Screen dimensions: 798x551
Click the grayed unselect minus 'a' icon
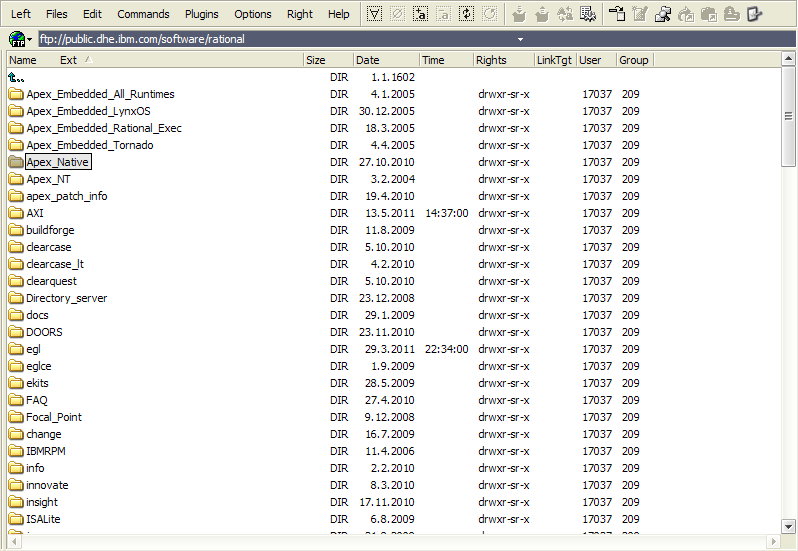pyautogui.click(x=443, y=14)
